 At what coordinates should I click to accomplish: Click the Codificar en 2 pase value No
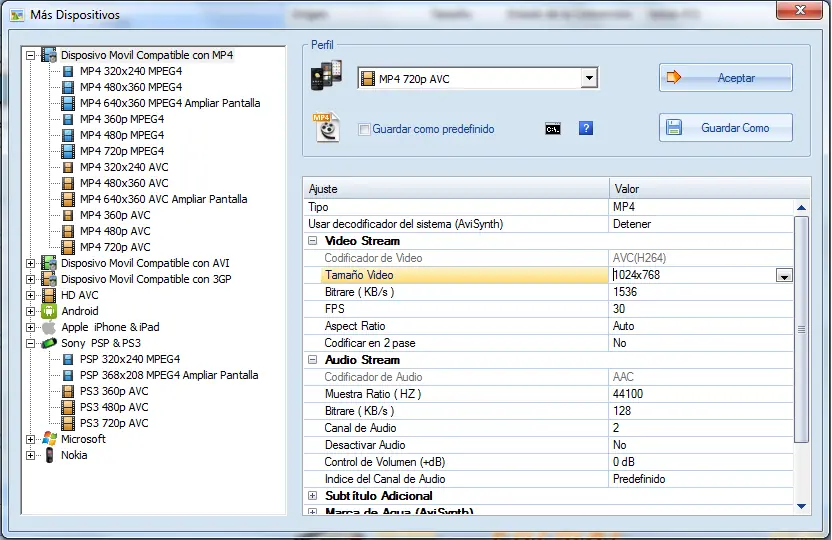701,343
